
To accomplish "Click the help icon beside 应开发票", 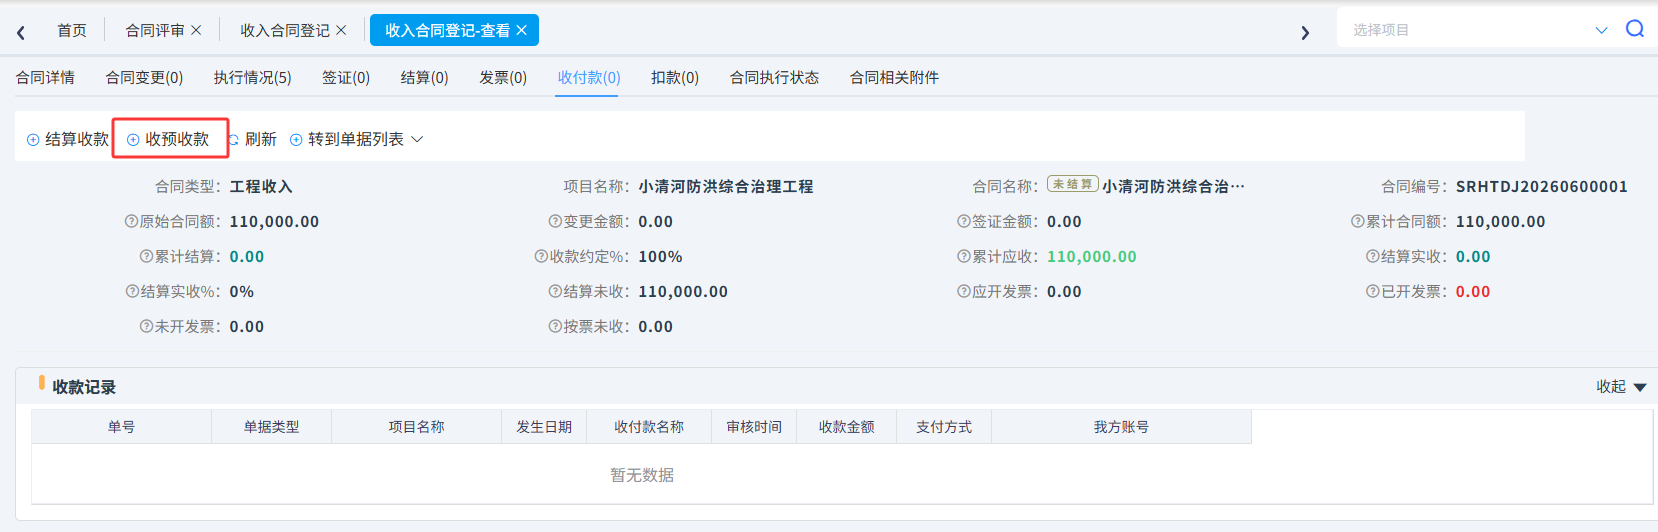I will (964, 291).
